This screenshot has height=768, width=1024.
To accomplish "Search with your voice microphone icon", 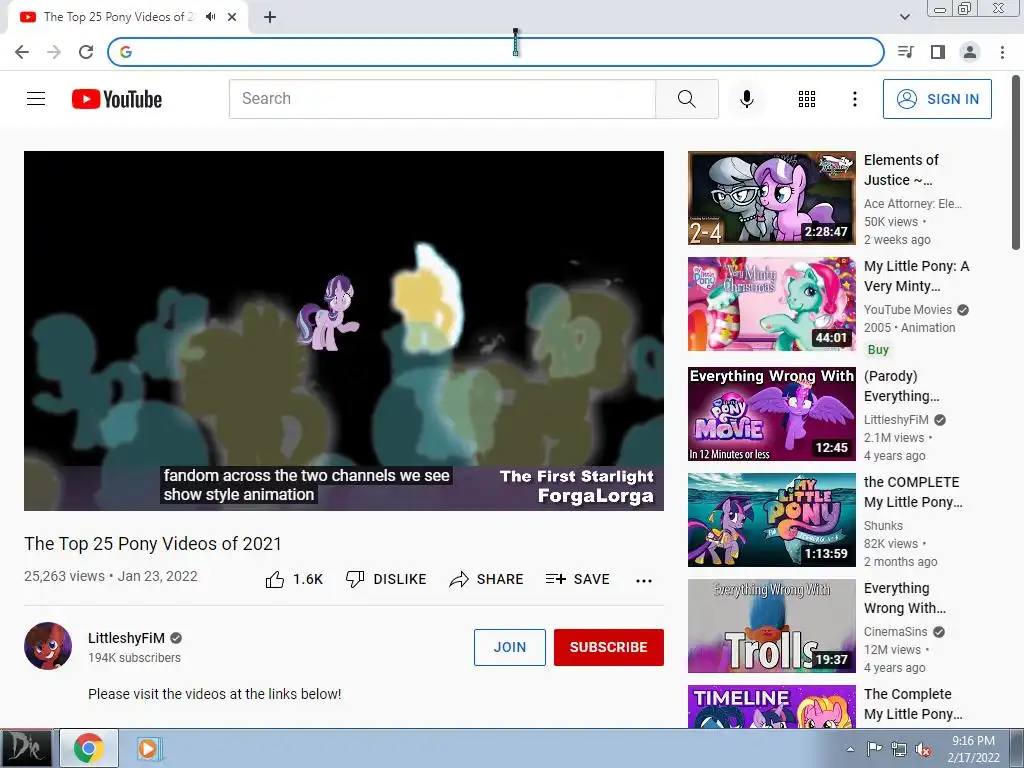I will [746, 99].
